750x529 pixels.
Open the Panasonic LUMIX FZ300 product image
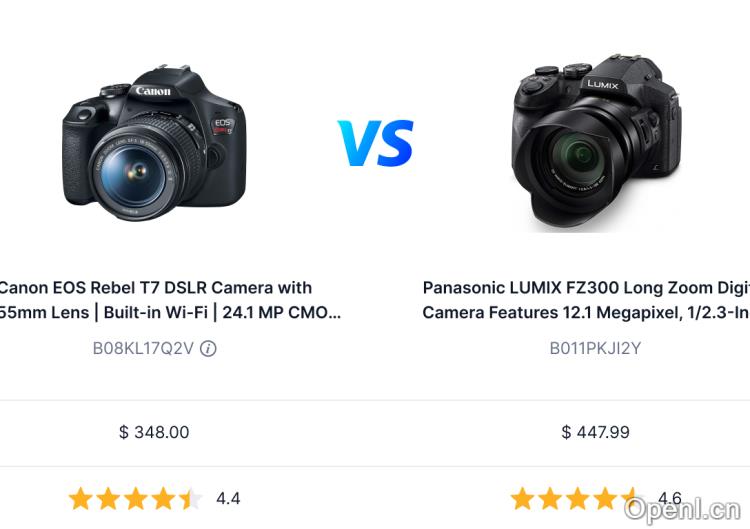[x=596, y=143]
